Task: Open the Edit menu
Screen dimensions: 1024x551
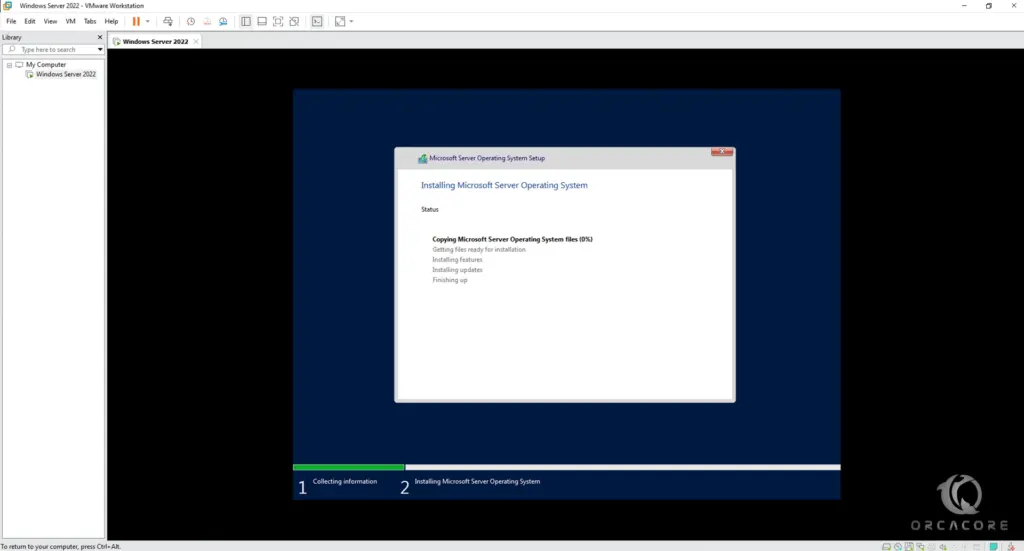Action: [30, 22]
